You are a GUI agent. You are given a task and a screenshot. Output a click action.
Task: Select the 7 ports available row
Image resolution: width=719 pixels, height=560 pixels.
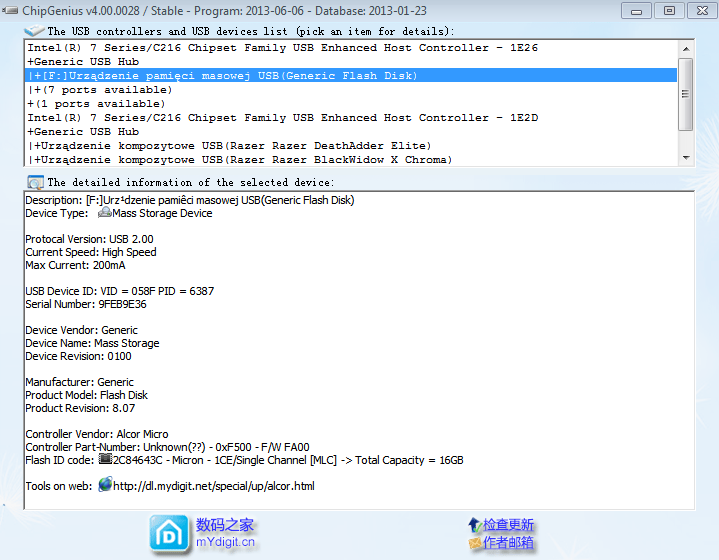pyautogui.click(x=351, y=90)
